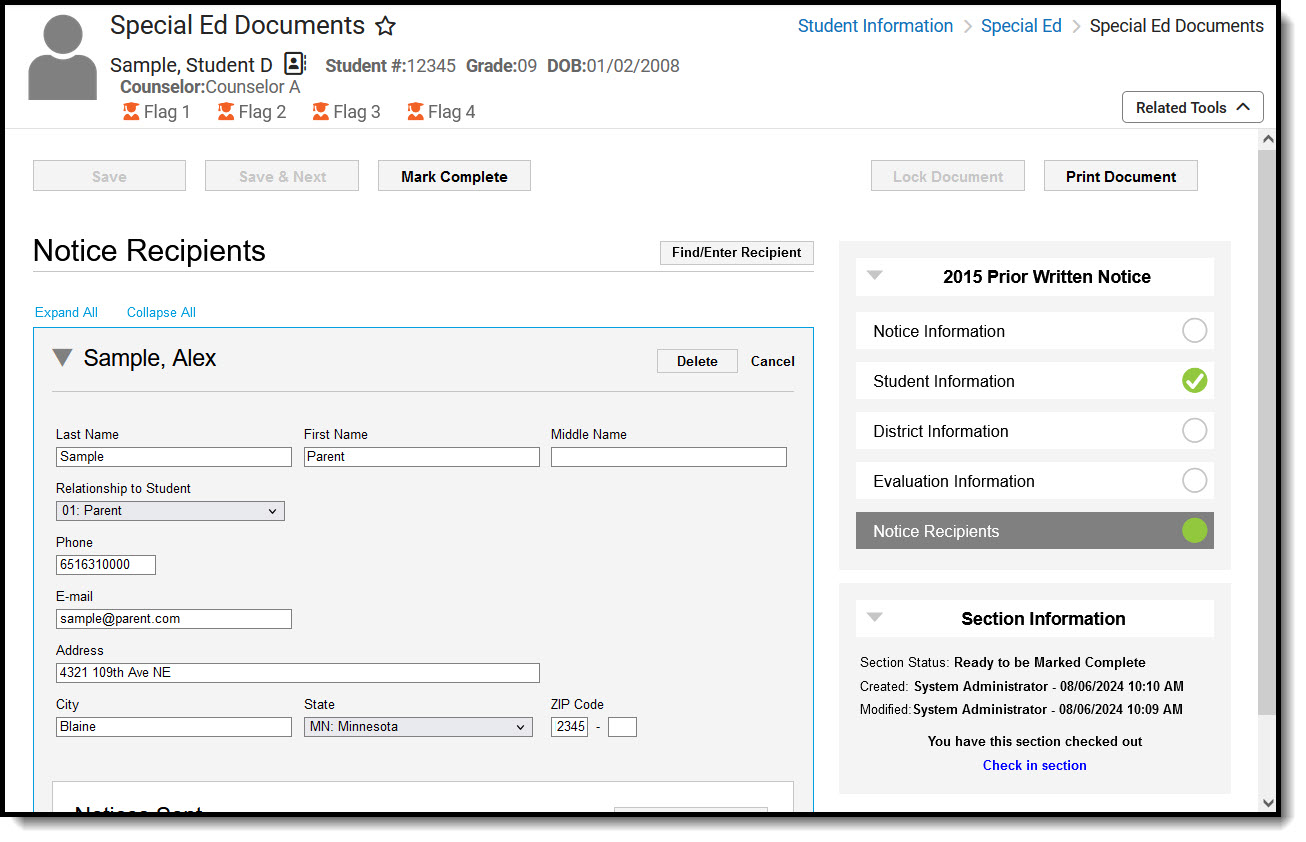Click the Save & Next button
1306x842 pixels.
[x=282, y=176]
